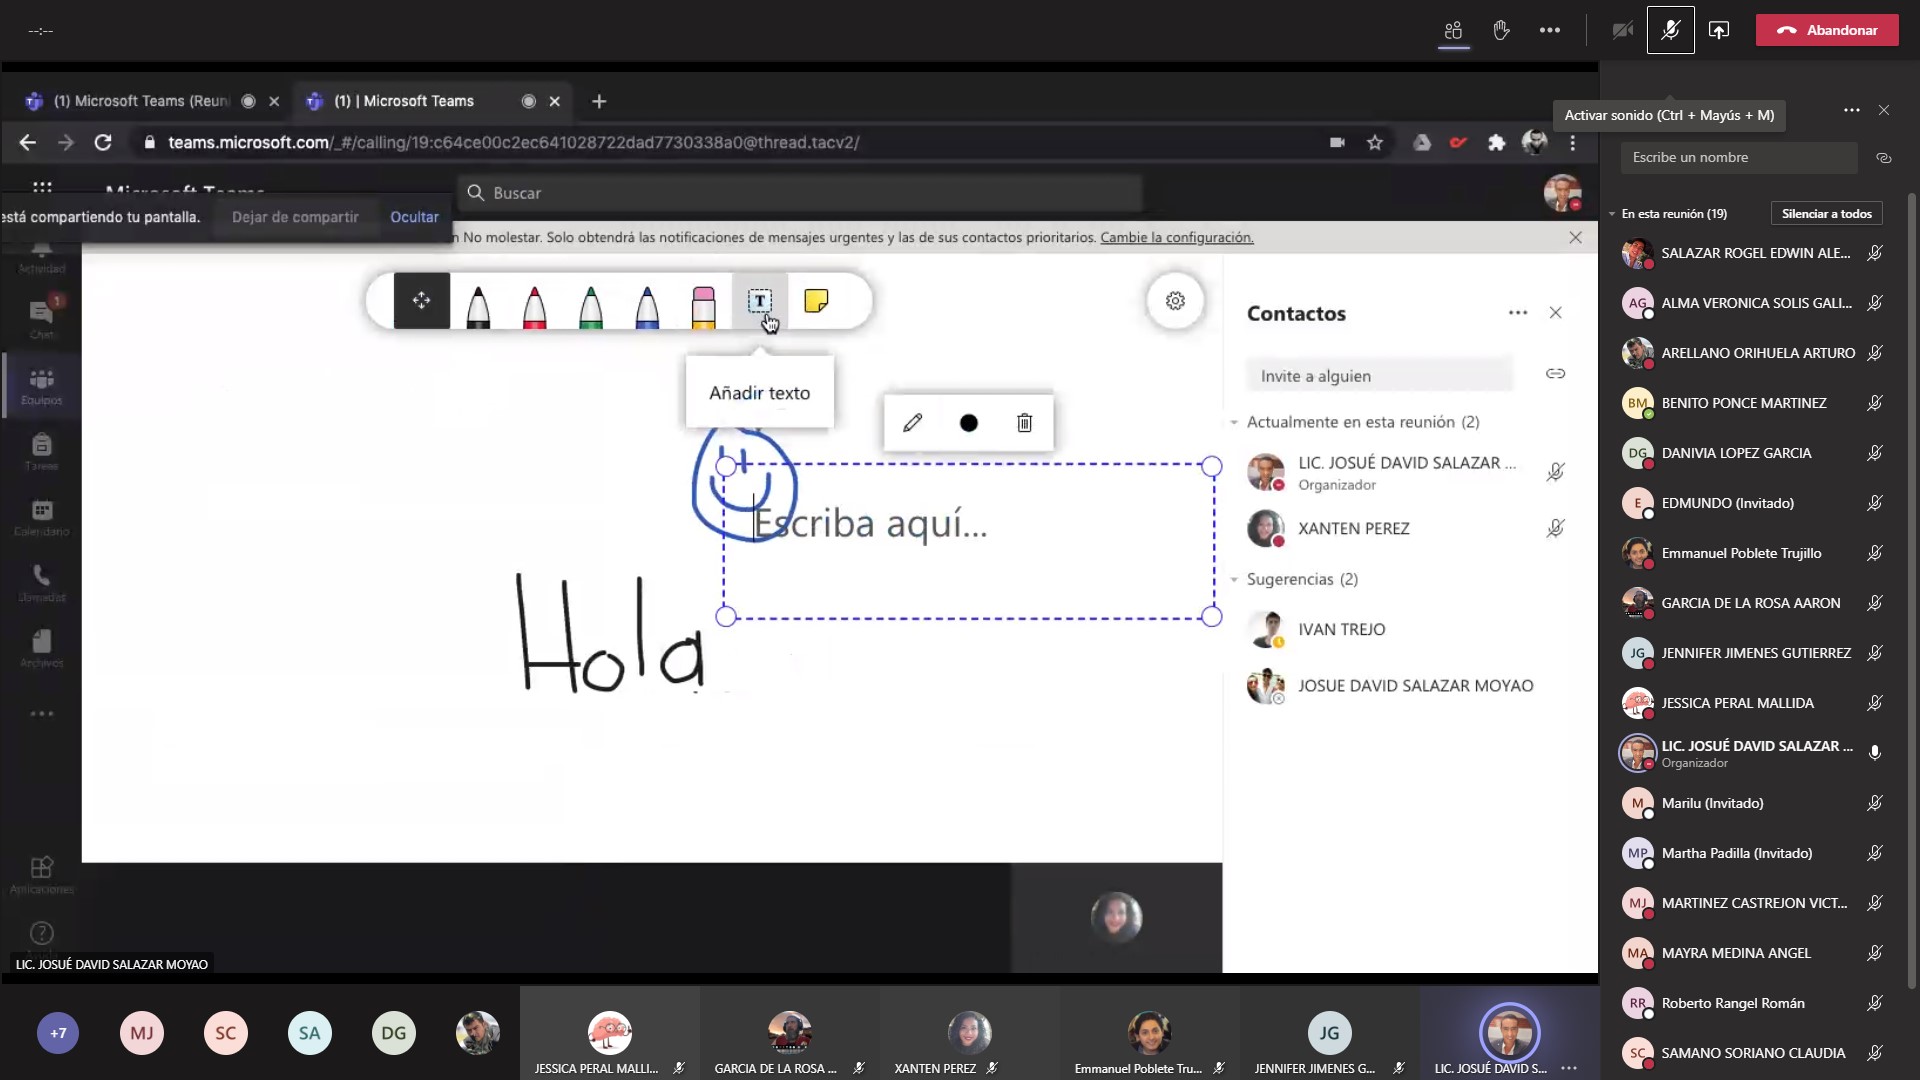
Task: Select the red pen tool
Action: 534,306
